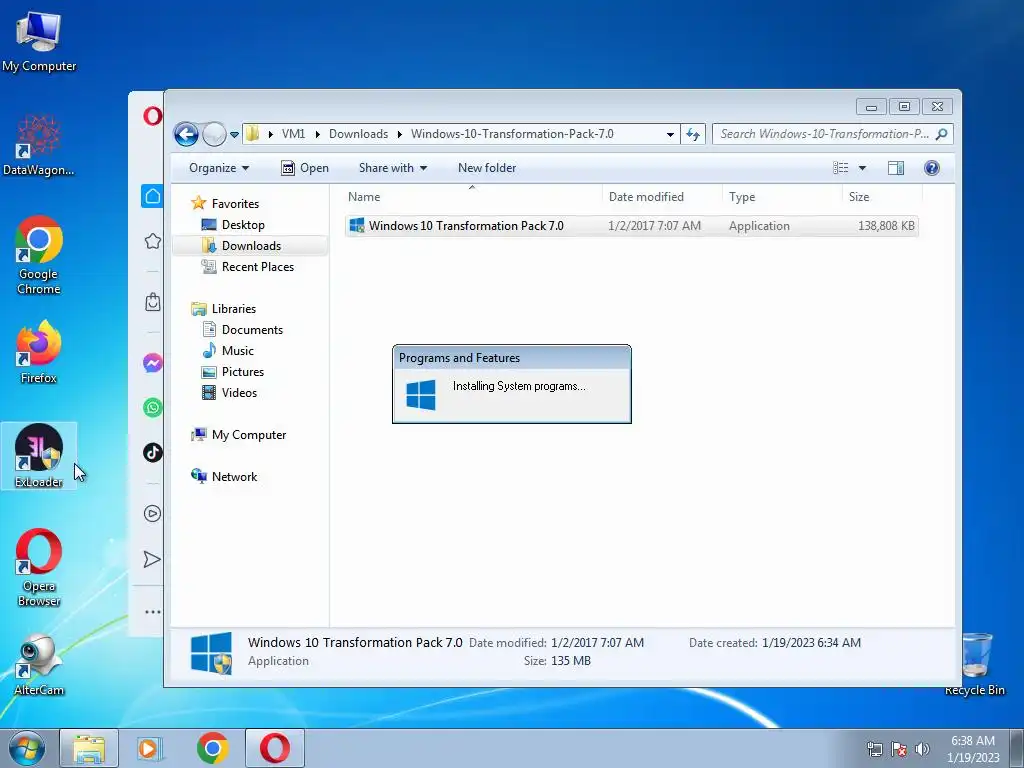Open Opera sidebar bookmarks star icon

point(152,241)
